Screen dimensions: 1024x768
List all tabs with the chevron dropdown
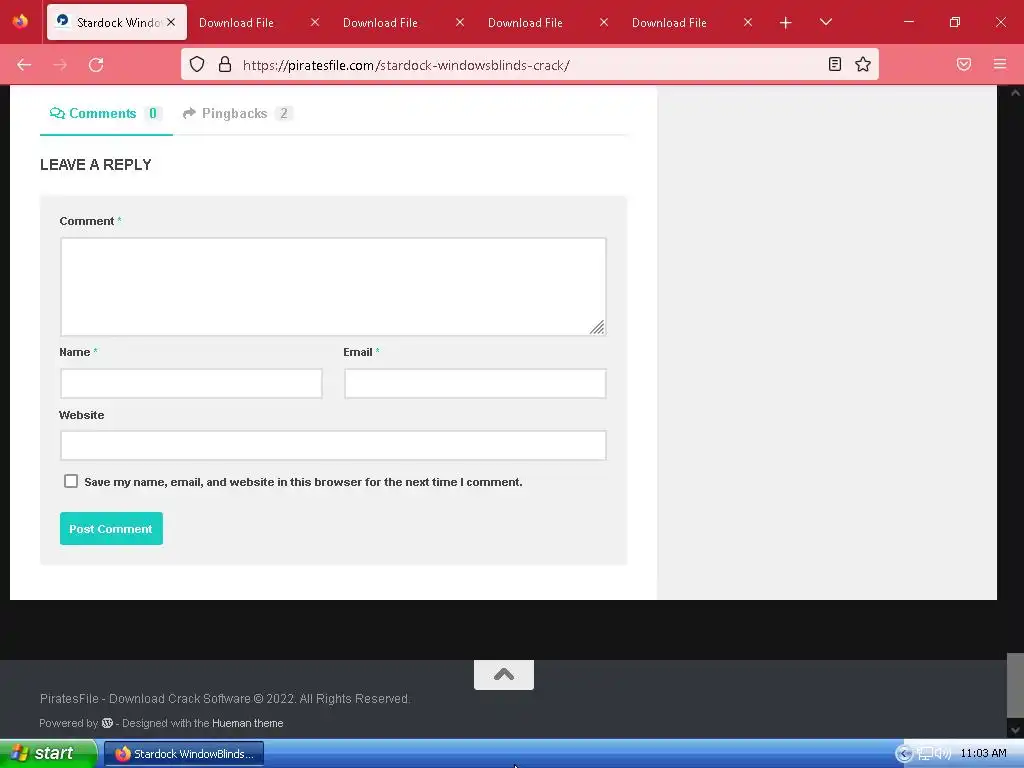point(825,22)
